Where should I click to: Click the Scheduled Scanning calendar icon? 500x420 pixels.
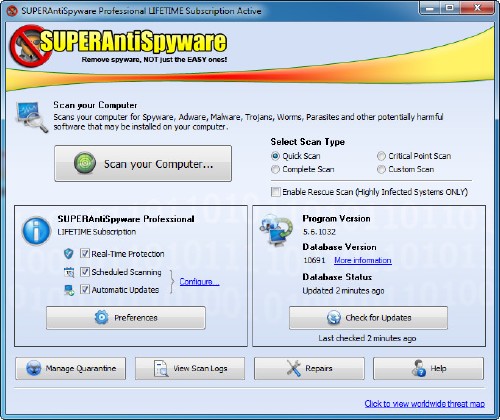69,272
